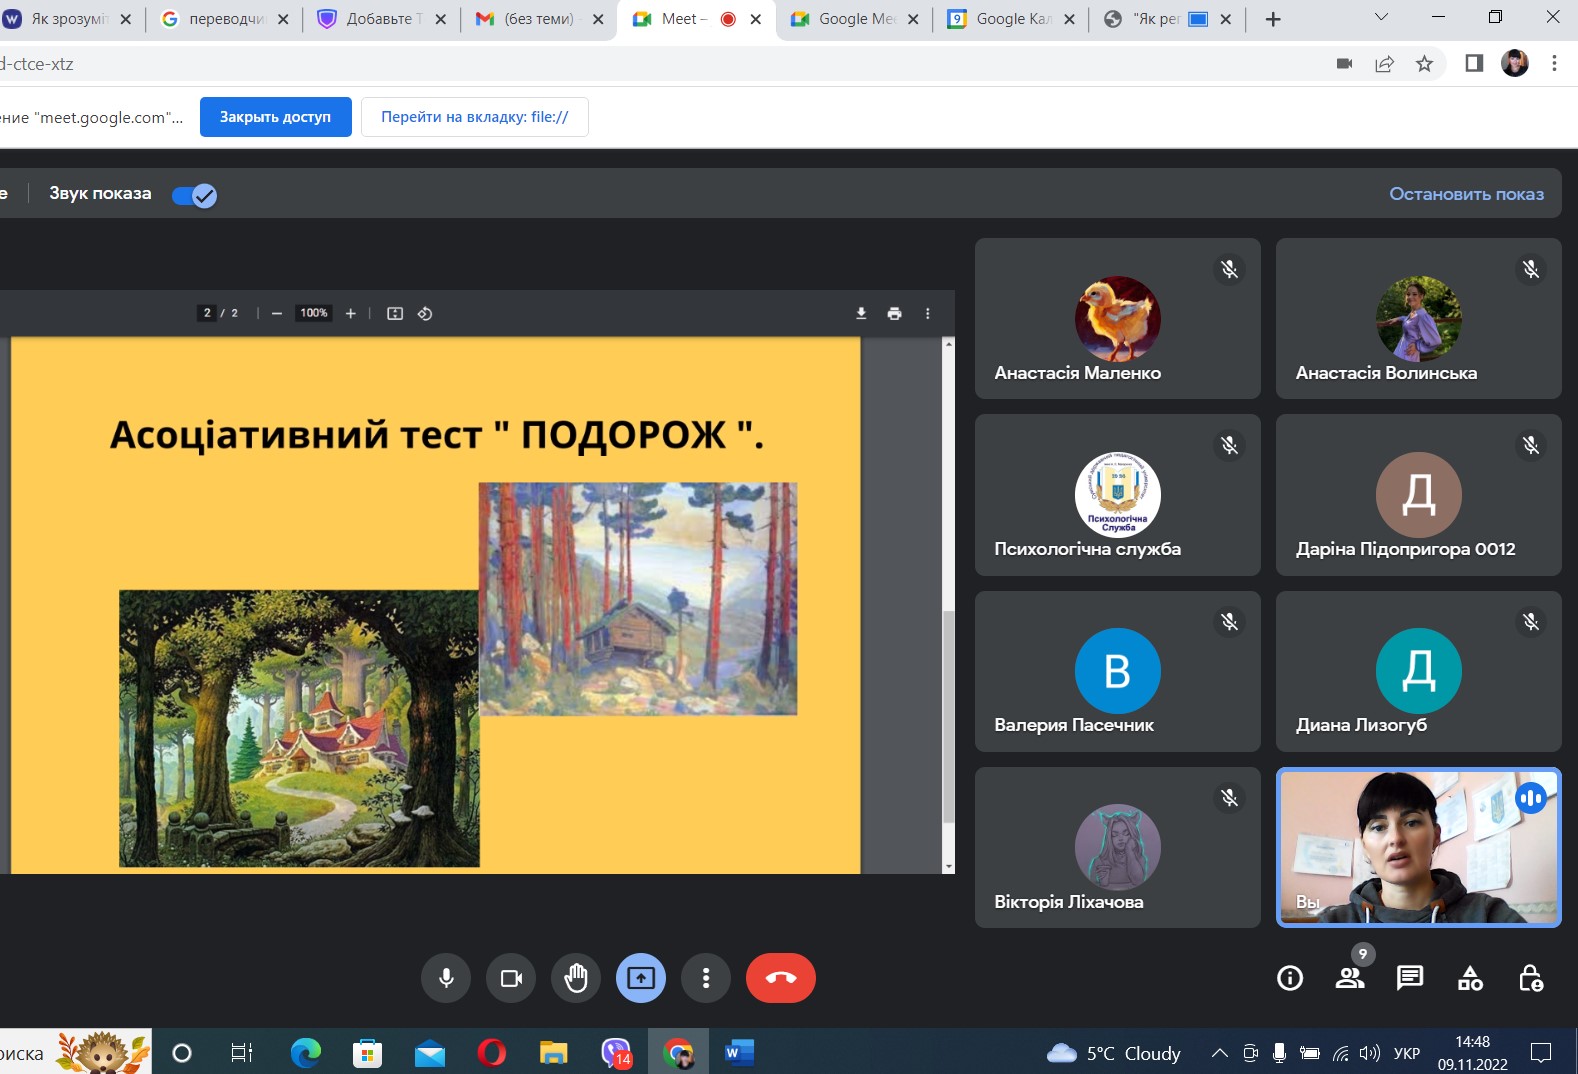Turn off the camera in Meet

511,978
